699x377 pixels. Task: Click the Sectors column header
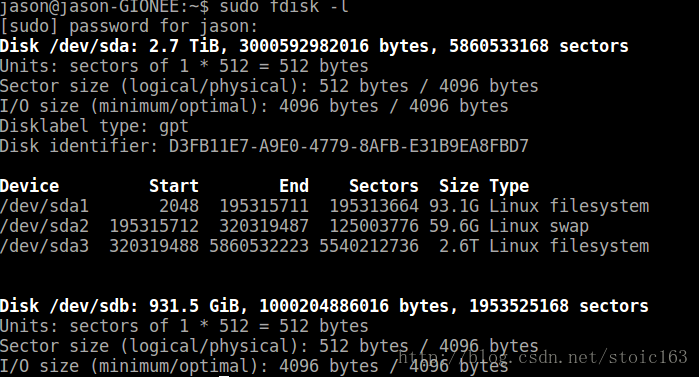(384, 186)
